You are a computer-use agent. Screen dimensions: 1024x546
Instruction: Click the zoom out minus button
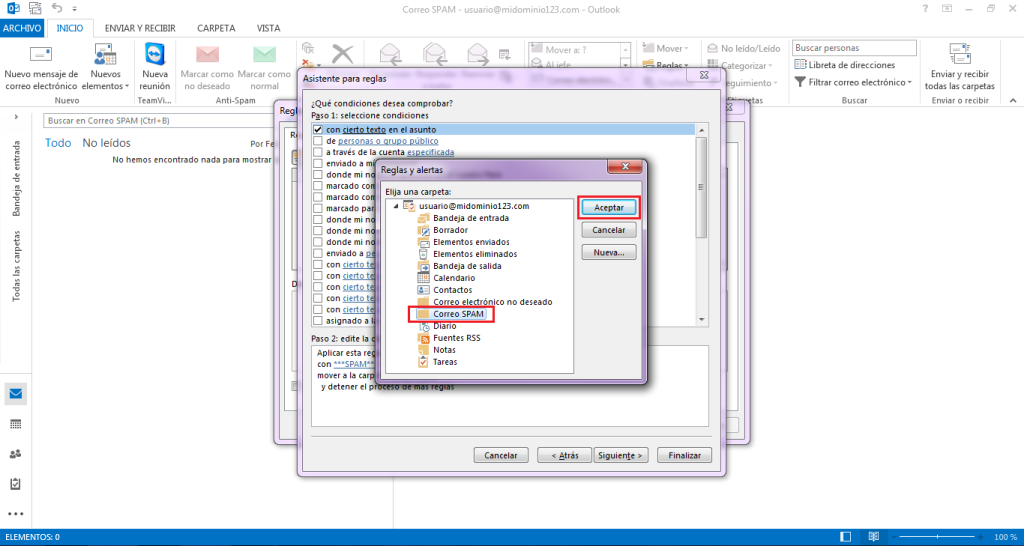click(x=893, y=537)
